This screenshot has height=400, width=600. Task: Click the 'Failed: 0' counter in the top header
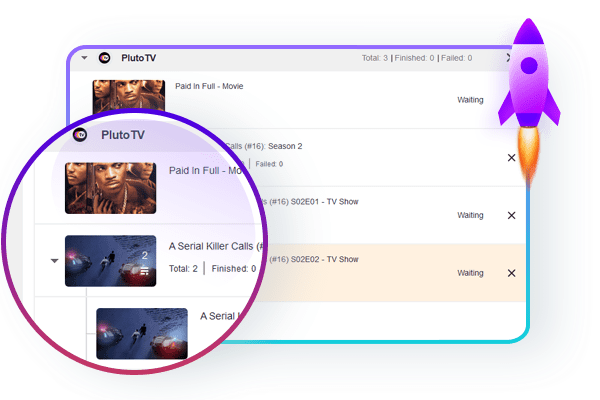point(457,58)
